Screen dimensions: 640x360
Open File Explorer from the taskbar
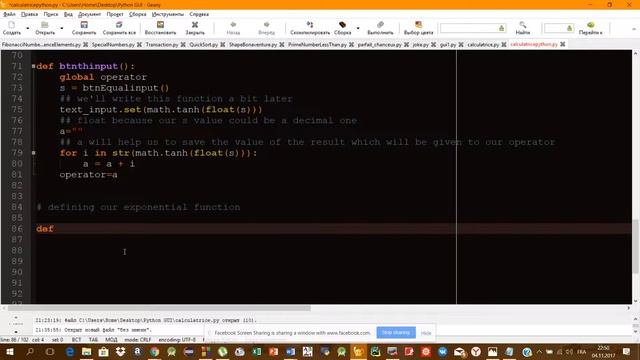pyautogui.click(x=87, y=351)
